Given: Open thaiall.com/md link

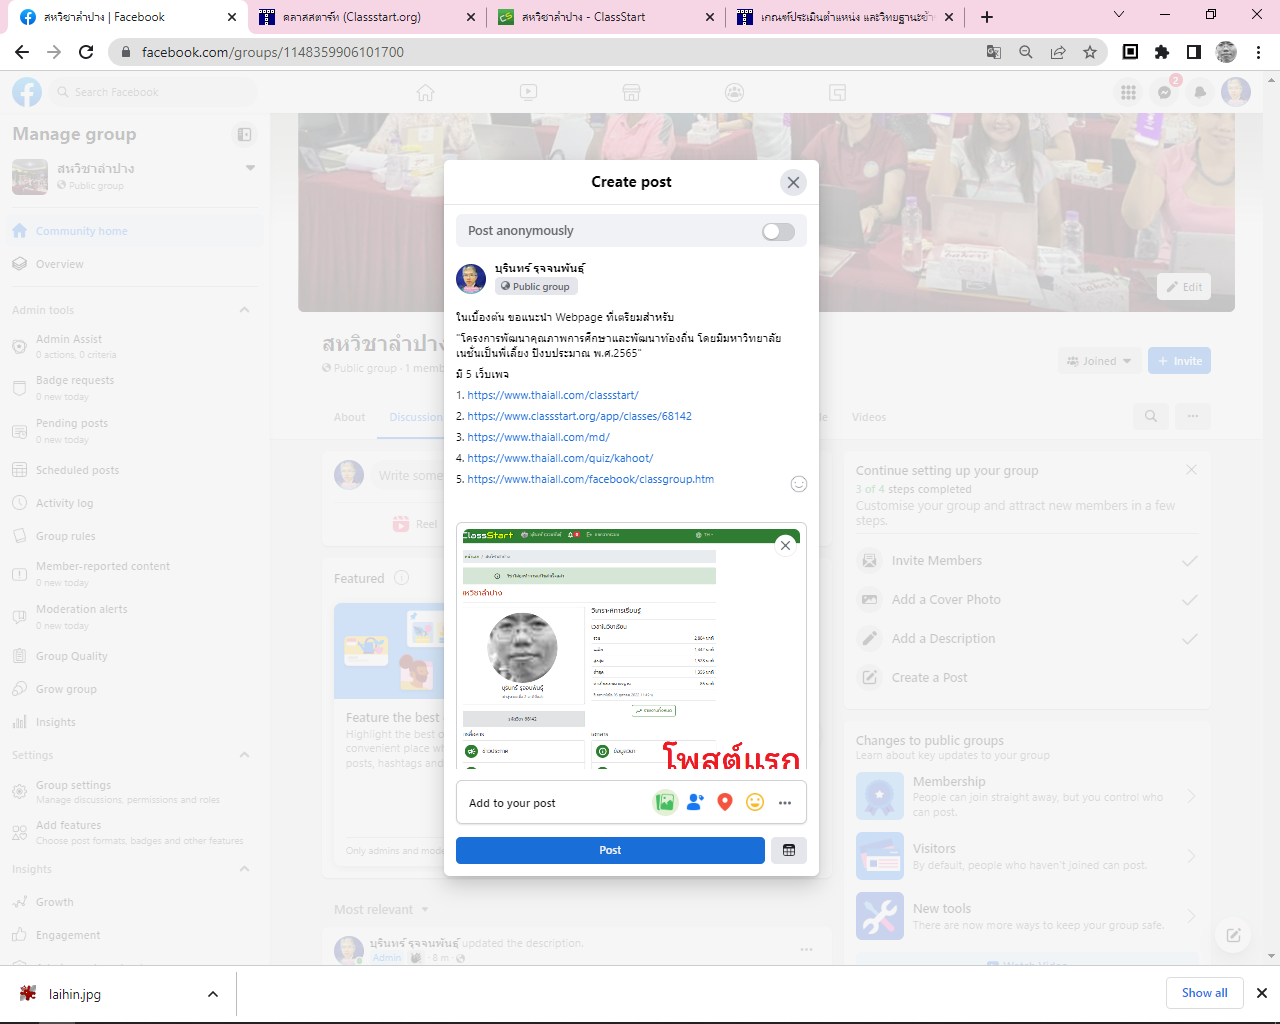Looking at the screenshot, I should pos(538,437).
